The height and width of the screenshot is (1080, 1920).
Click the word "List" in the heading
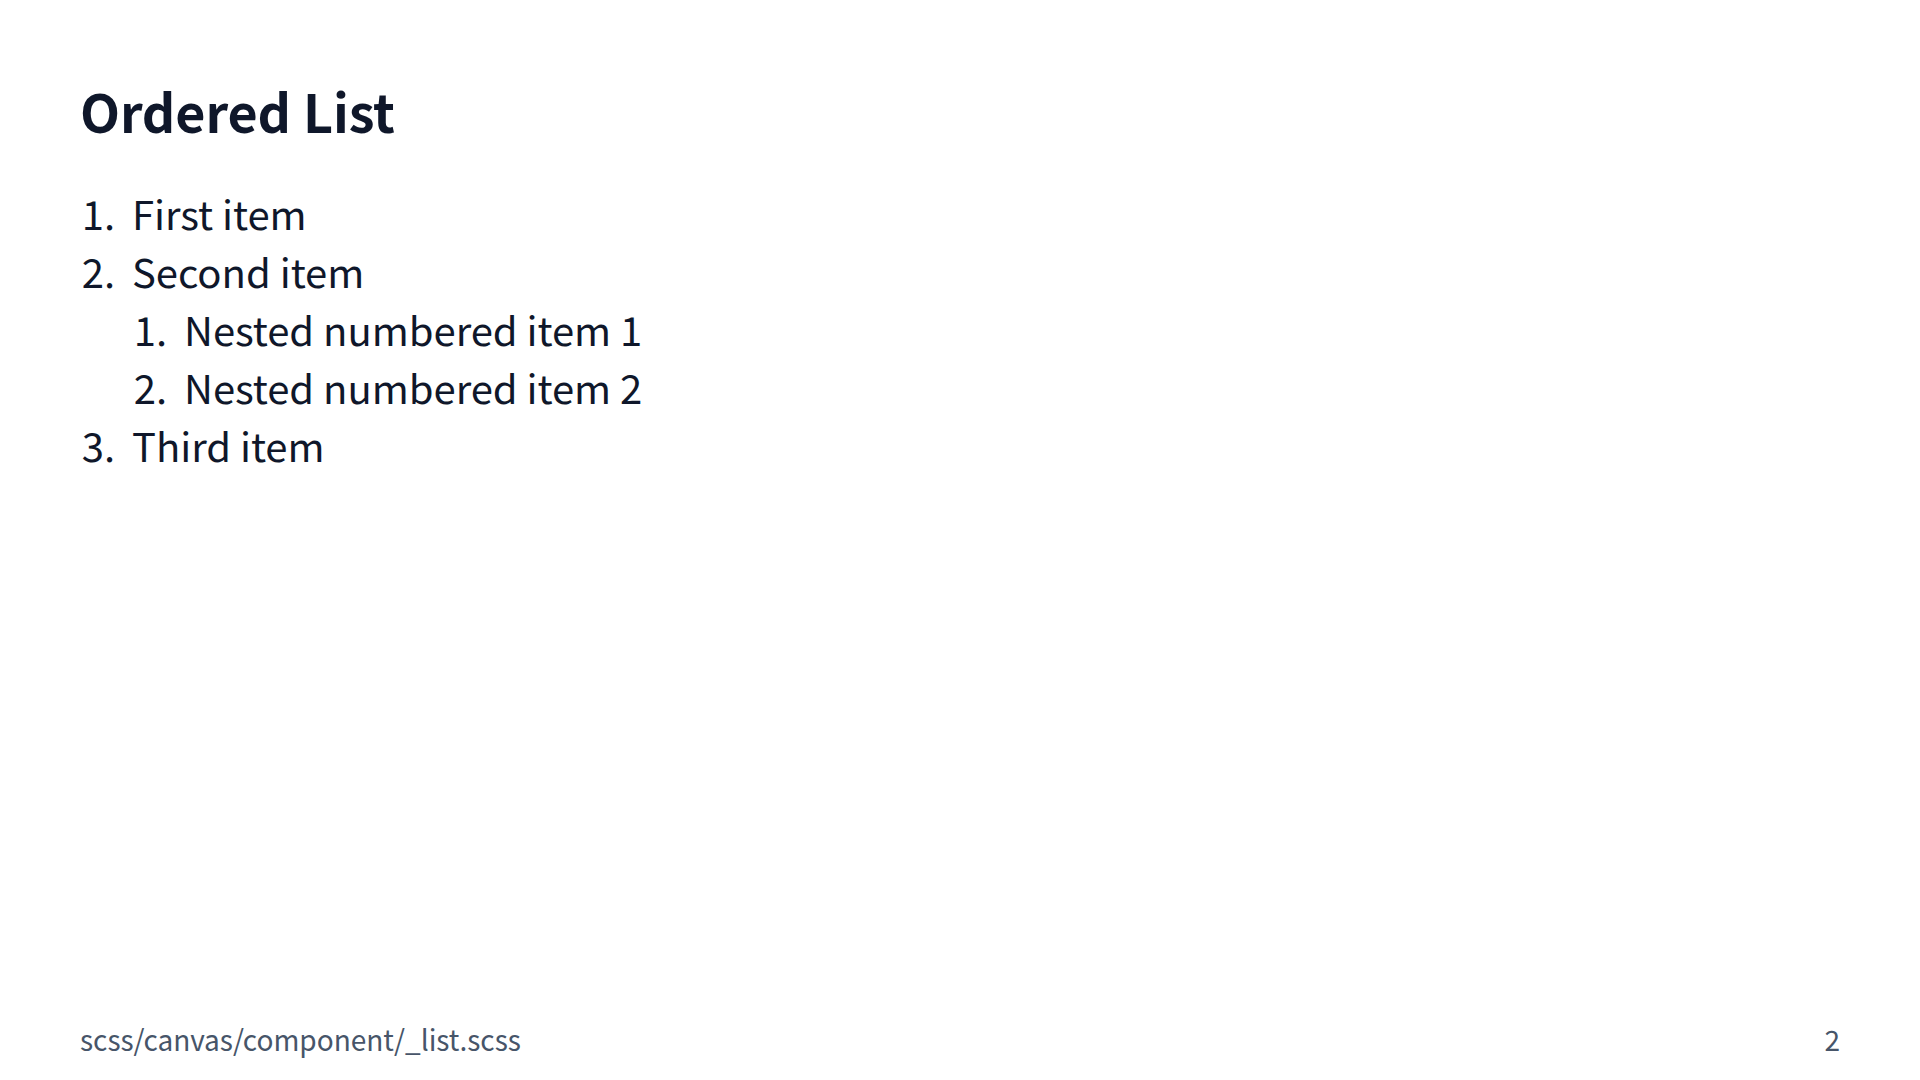point(349,114)
